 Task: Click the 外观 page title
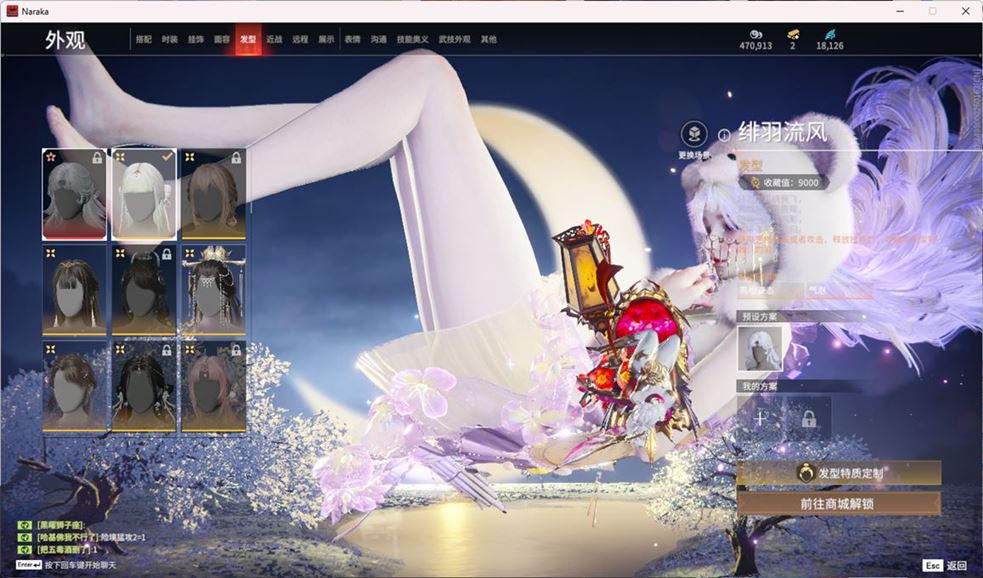[65, 40]
